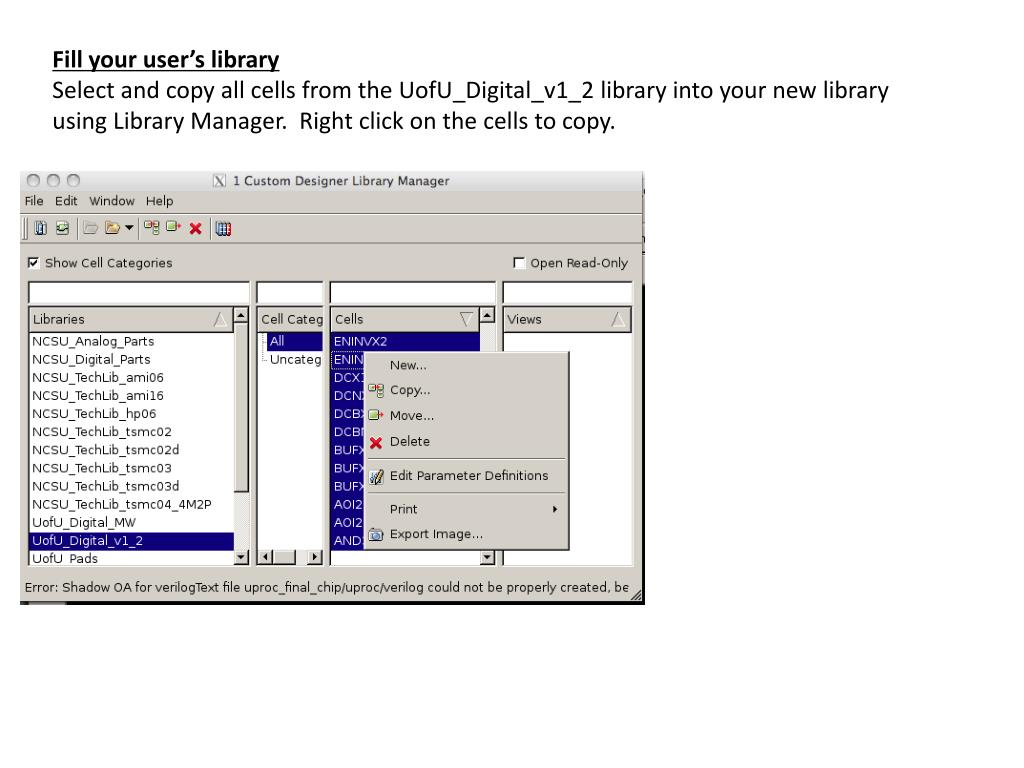Select the NCSU_TechLib_tsmc03 library
The height and width of the screenshot is (768, 1024).
click(132, 468)
